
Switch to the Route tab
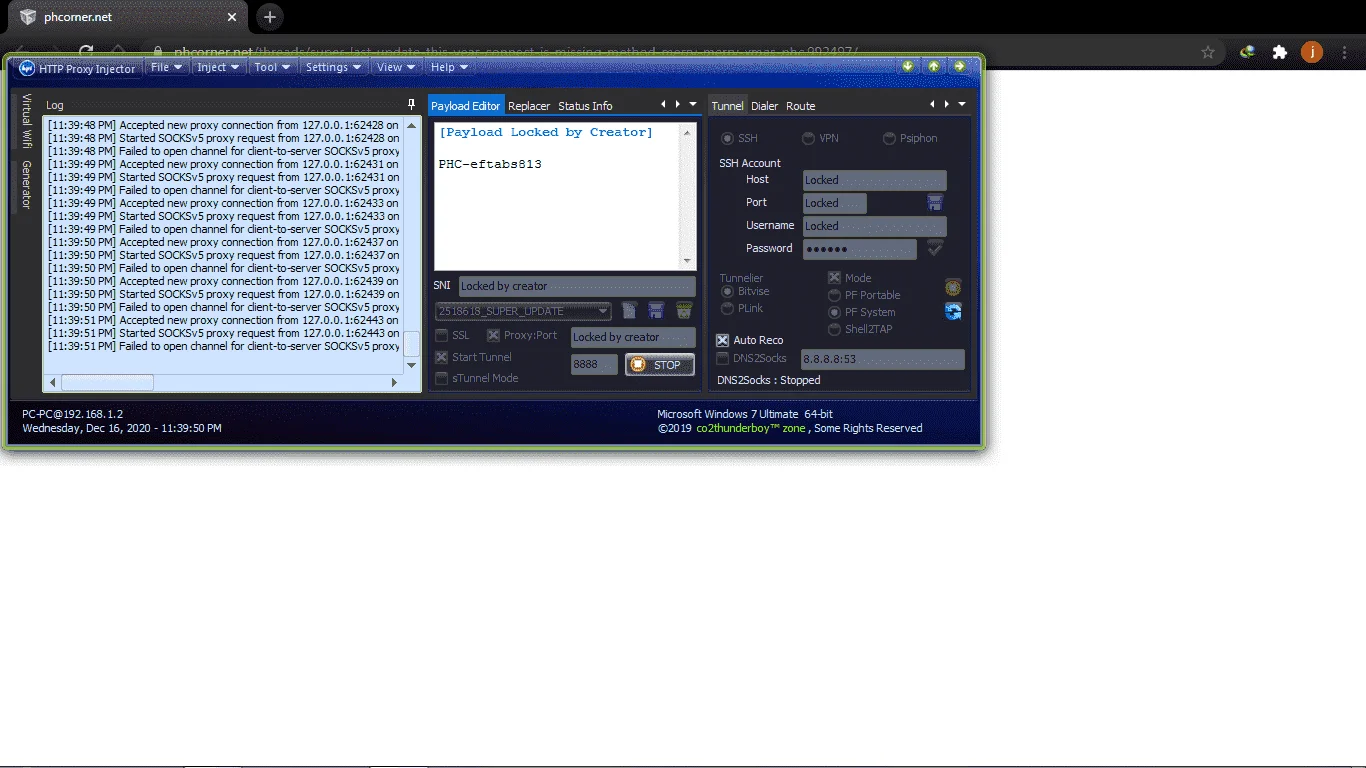point(800,106)
